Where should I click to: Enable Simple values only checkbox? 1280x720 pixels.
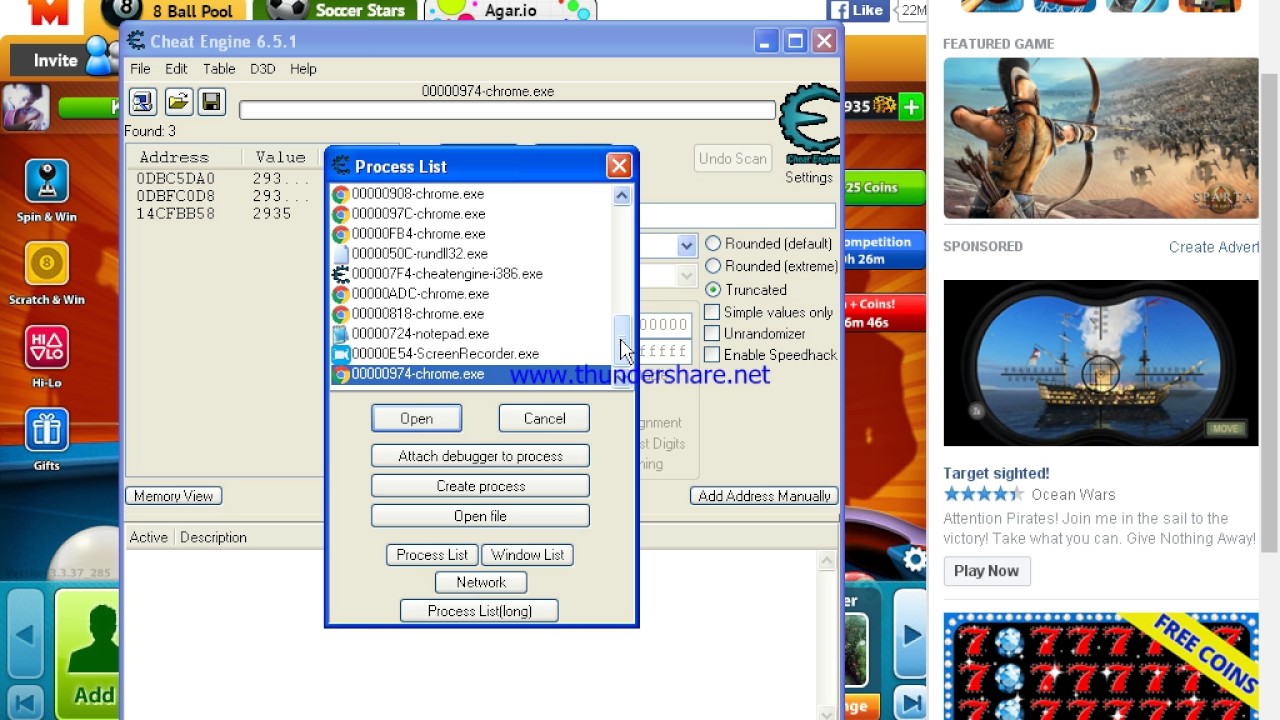712,312
